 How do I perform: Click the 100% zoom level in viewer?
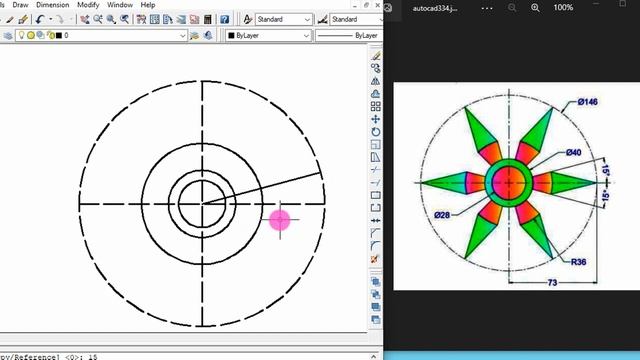coord(563,8)
